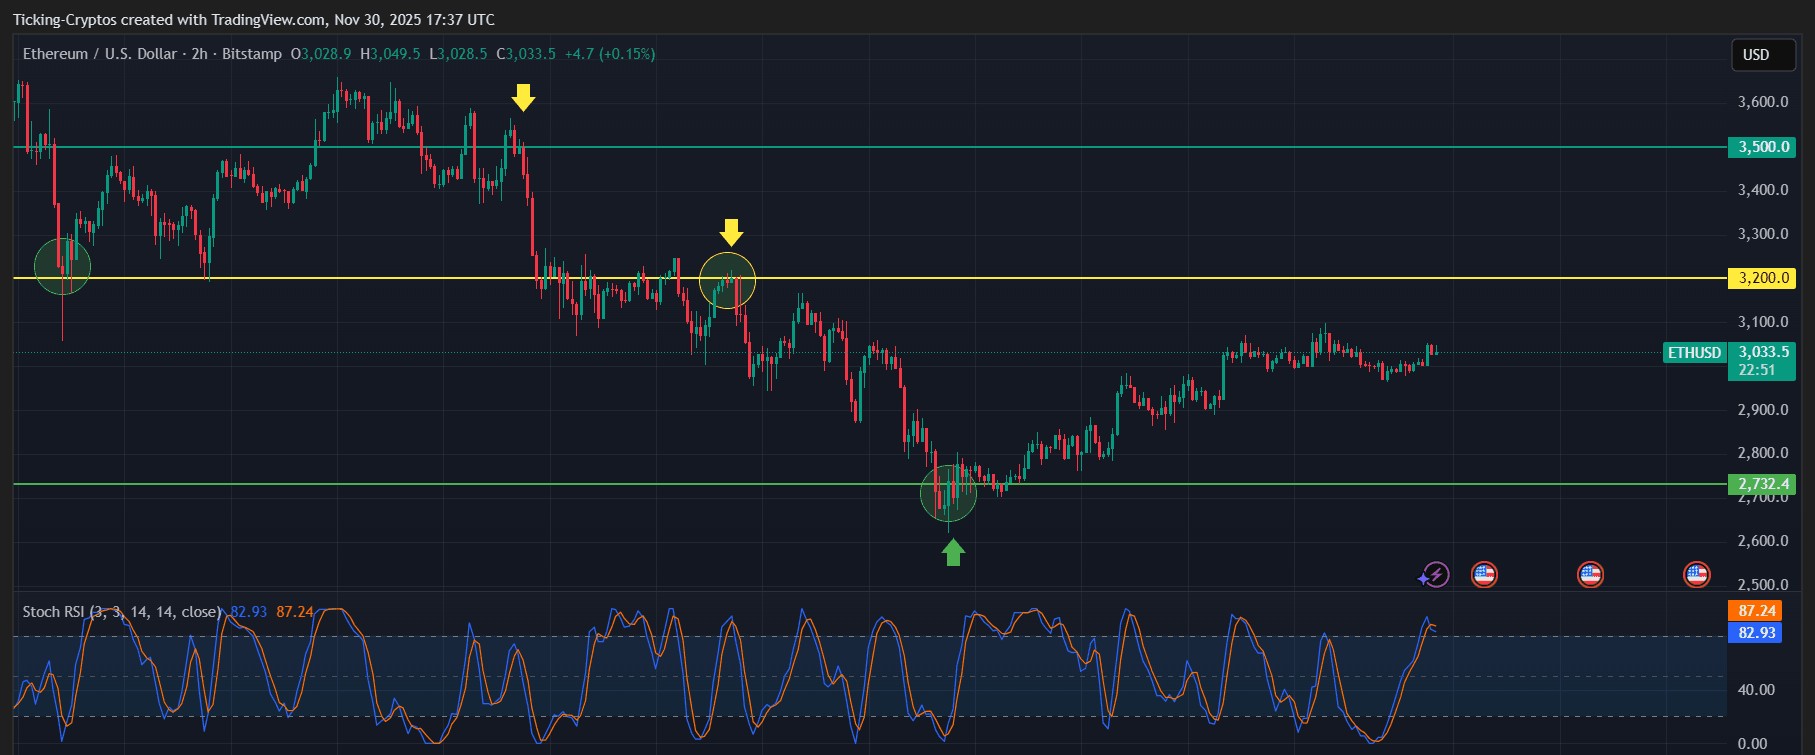Click the open value O3,028.9
Image resolution: width=1815 pixels, height=755 pixels.
point(320,54)
